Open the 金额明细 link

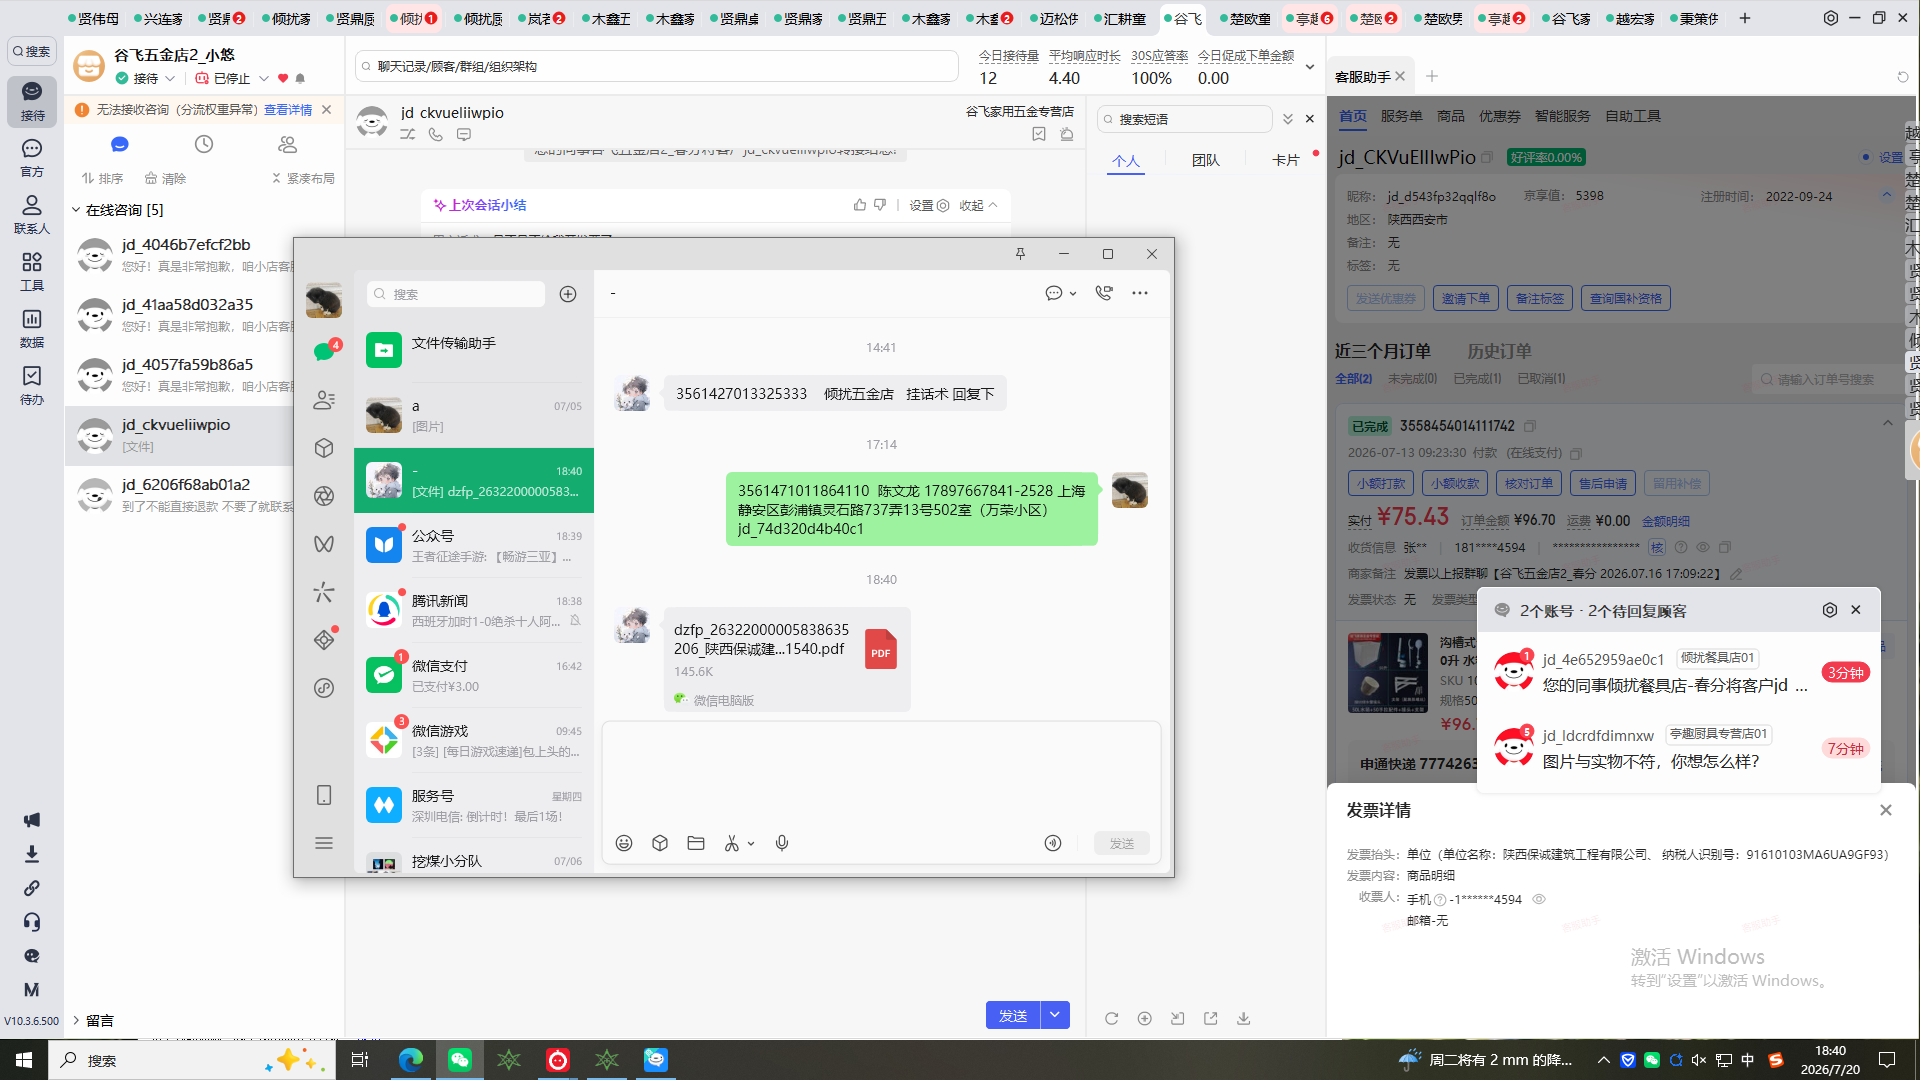1666,521
